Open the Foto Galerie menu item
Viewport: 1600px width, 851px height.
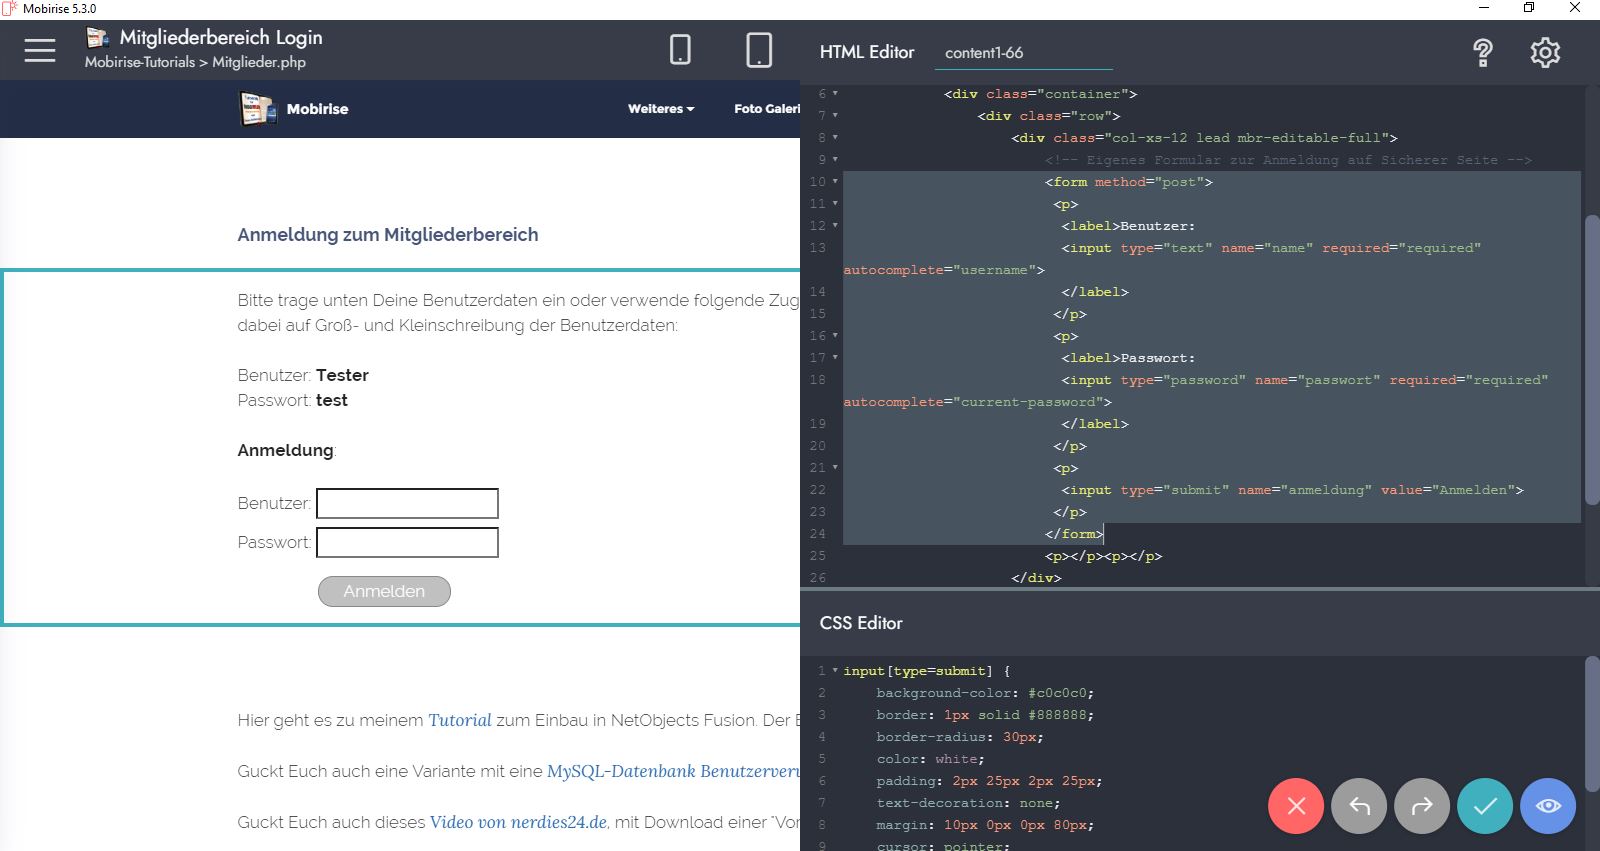coord(767,109)
